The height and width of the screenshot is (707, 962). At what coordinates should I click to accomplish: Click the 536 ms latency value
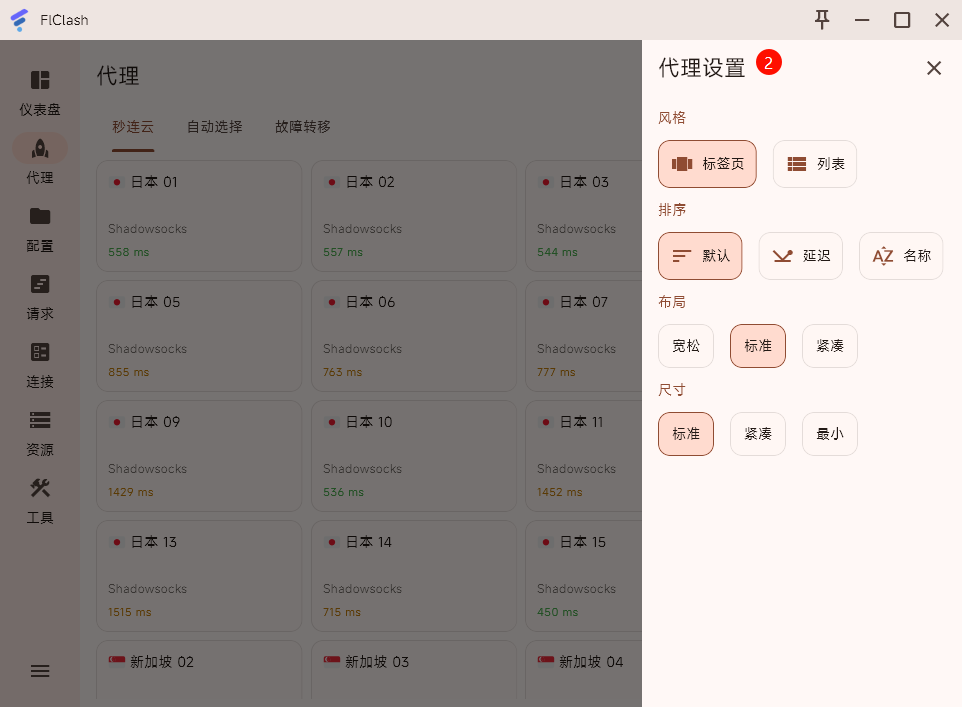tap(344, 492)
